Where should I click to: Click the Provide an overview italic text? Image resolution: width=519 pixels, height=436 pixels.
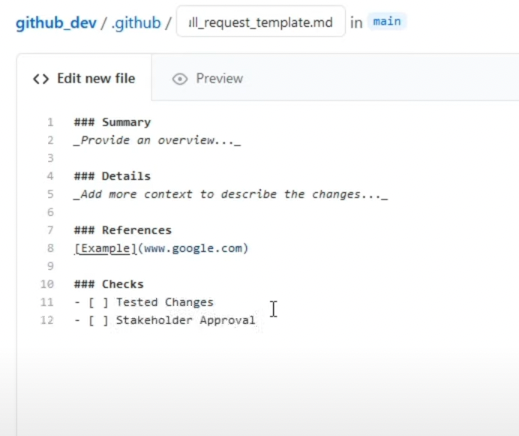tap(157, 140)
